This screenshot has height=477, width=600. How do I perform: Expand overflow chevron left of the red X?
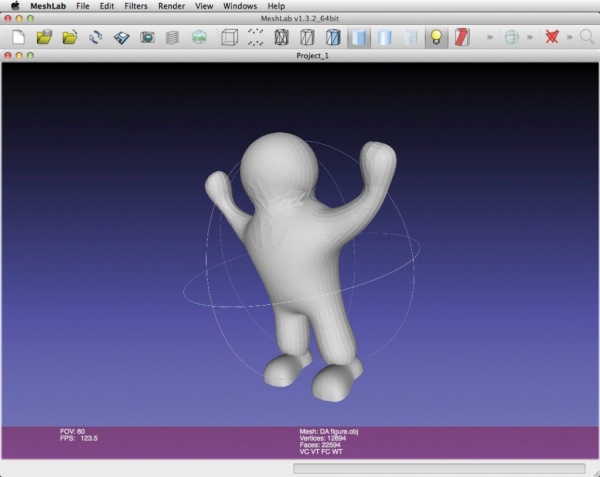click(531, 37)
